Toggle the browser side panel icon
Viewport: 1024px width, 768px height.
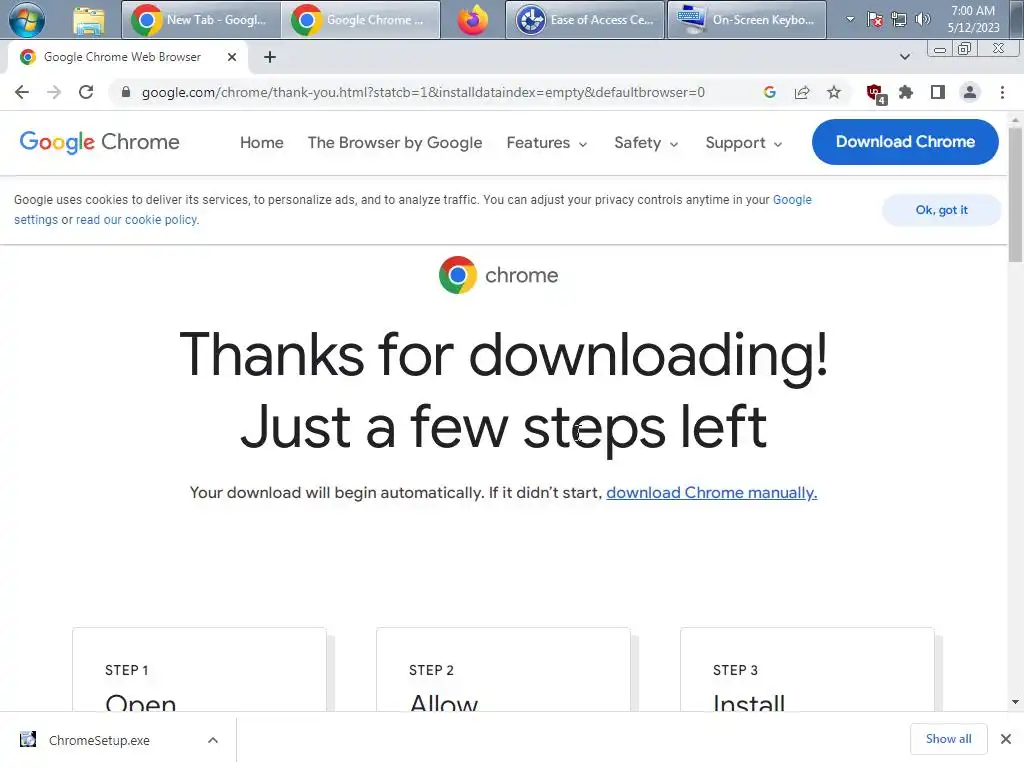[938, 92]
